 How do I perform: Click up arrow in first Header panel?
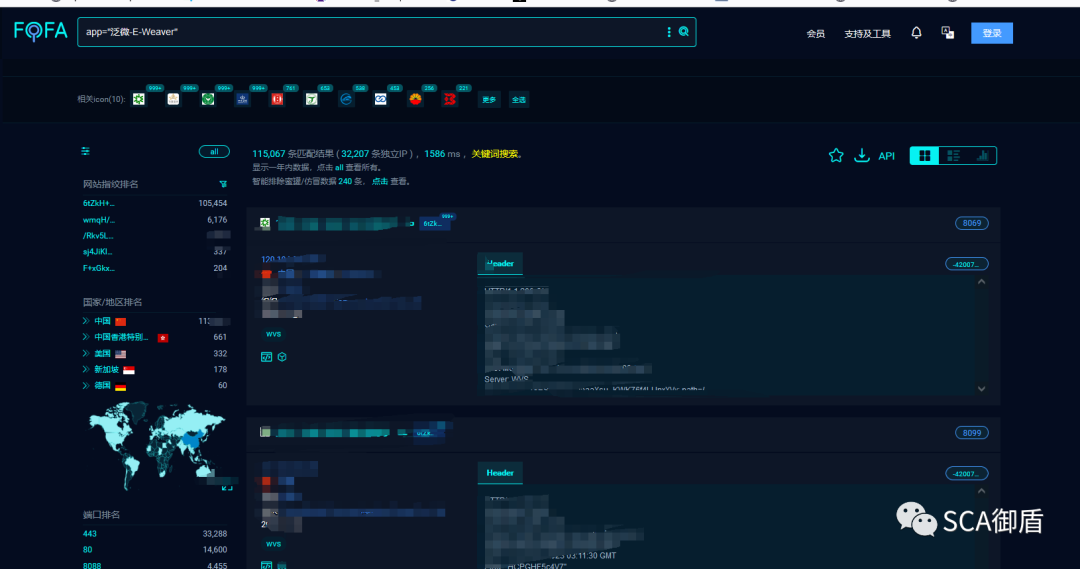point(982,282)
